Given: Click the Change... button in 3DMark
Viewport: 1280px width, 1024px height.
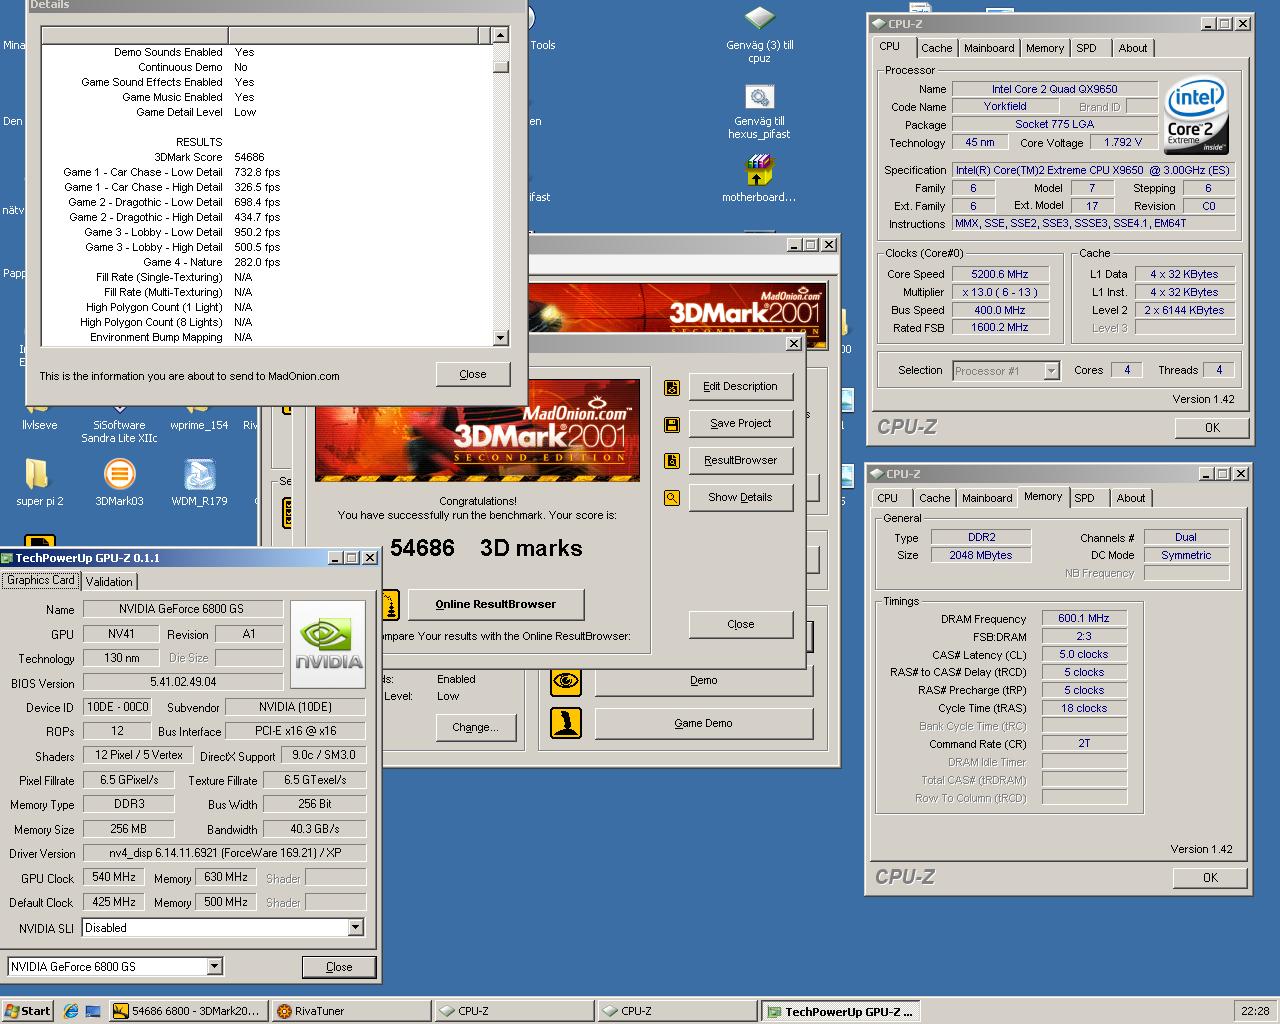Looking at the screenshot, I should point(475,727).
